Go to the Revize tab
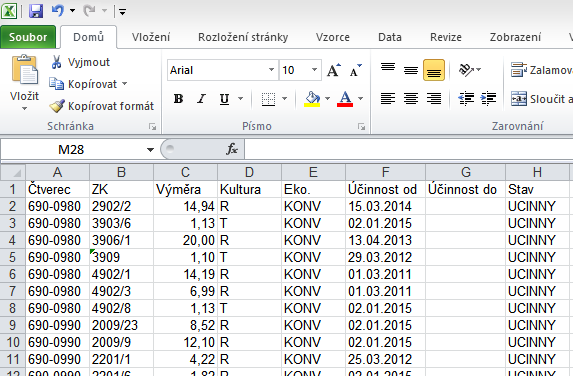This screenshot has height=376, width=573. (446, 37)
